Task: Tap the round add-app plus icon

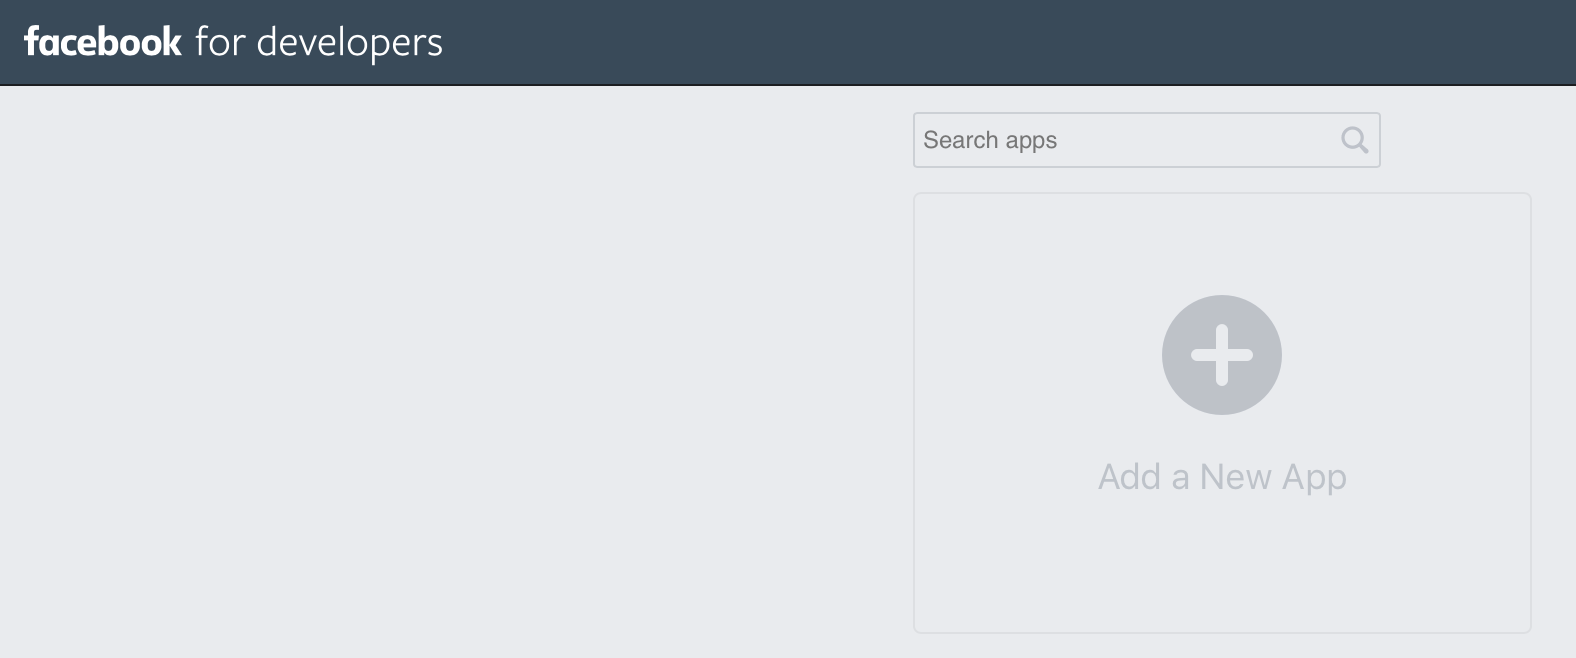Action: click(1221, 355)
